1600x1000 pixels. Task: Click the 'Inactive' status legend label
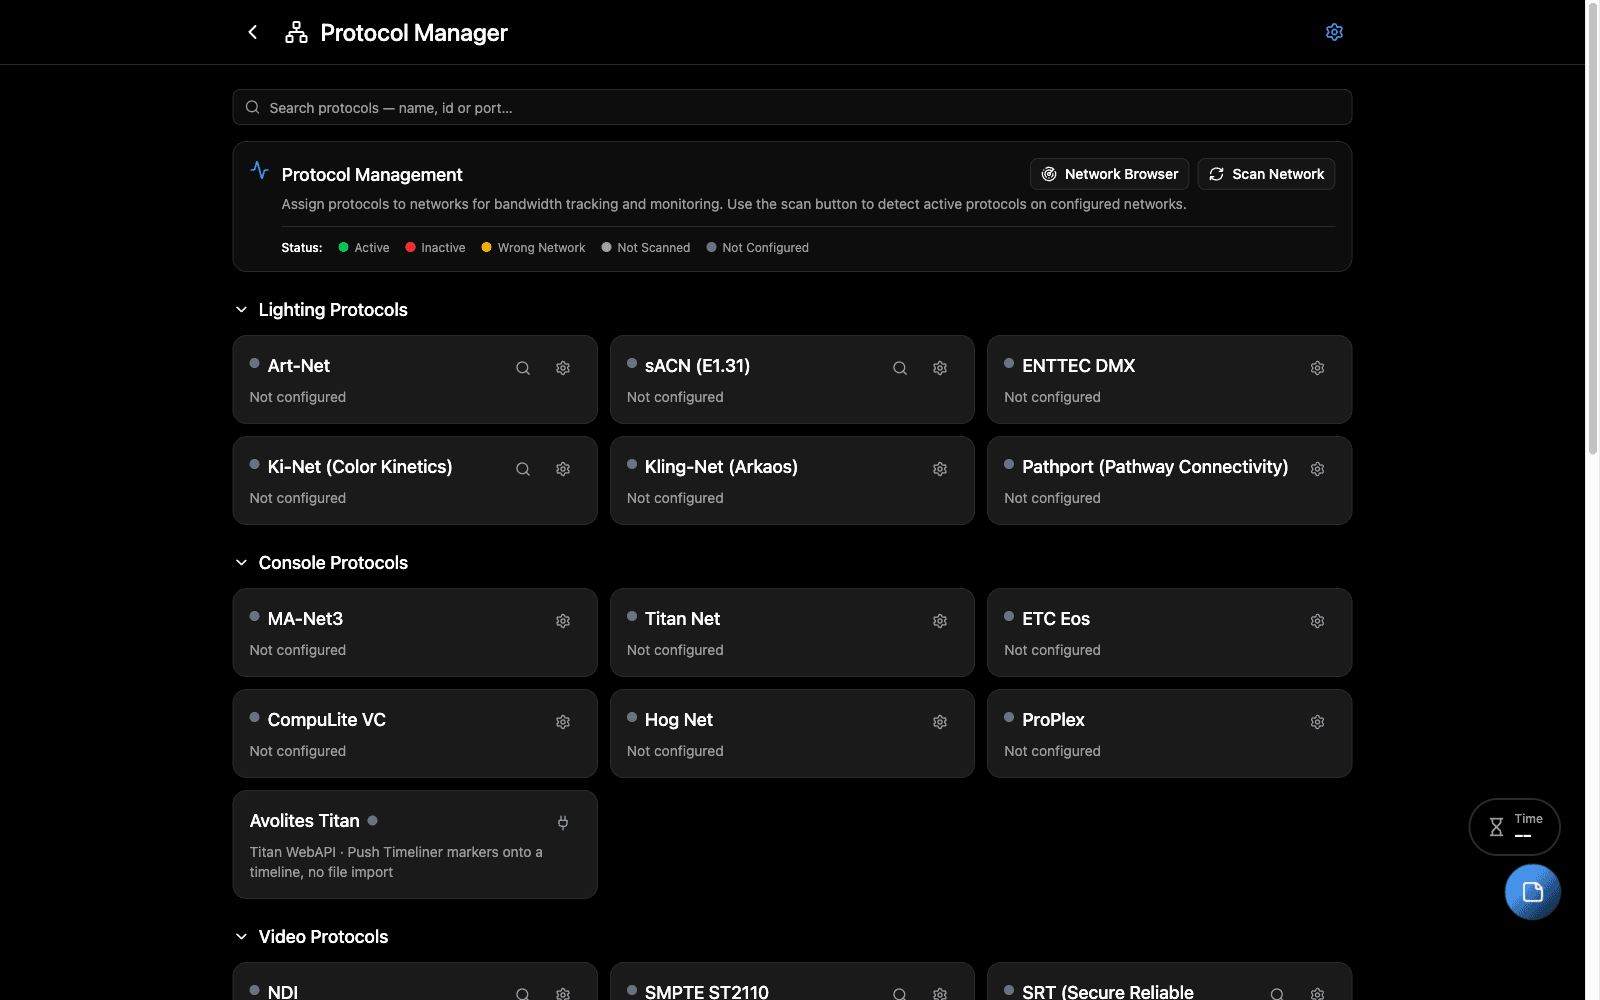443,248
